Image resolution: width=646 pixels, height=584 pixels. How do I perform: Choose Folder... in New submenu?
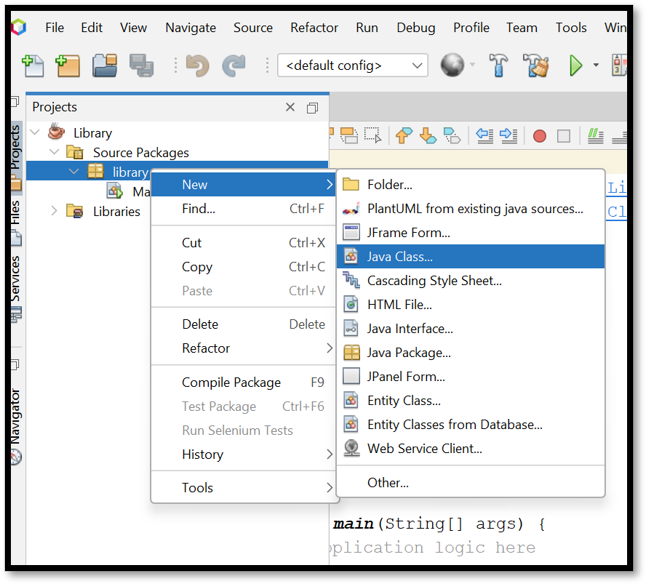[x=471, y=185]
